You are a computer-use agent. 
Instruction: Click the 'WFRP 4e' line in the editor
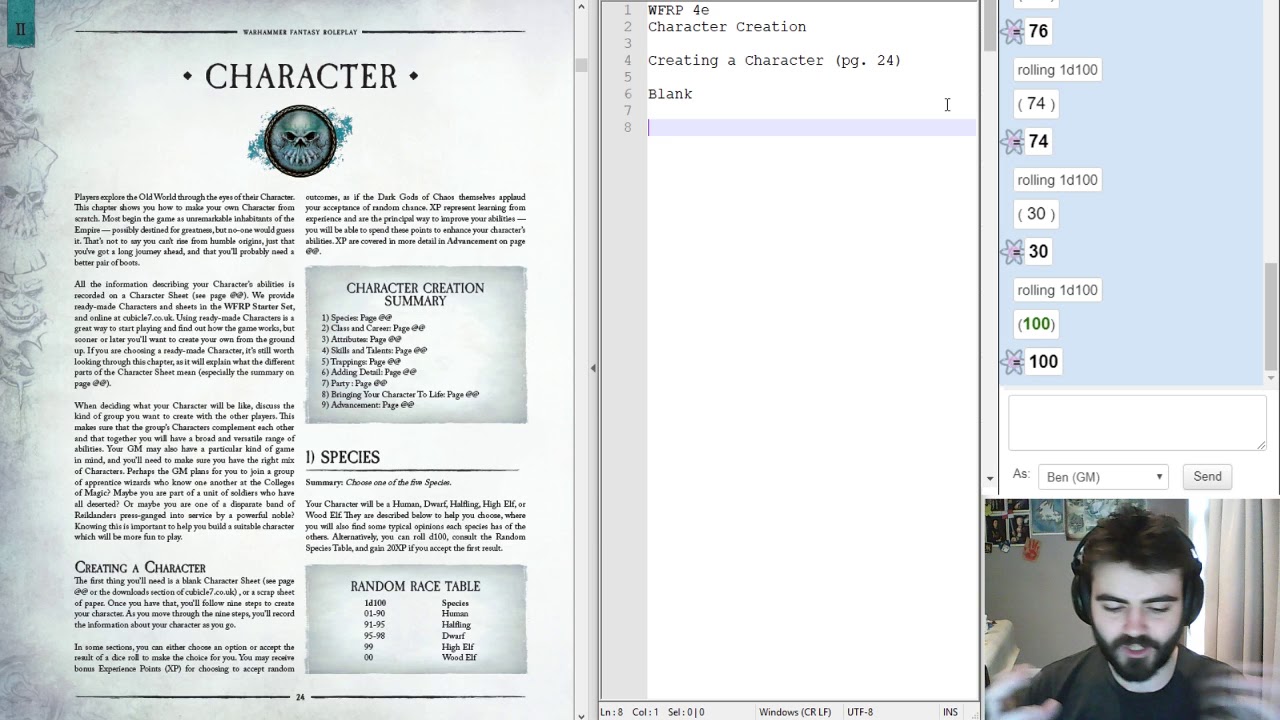(x=678, y=10)
